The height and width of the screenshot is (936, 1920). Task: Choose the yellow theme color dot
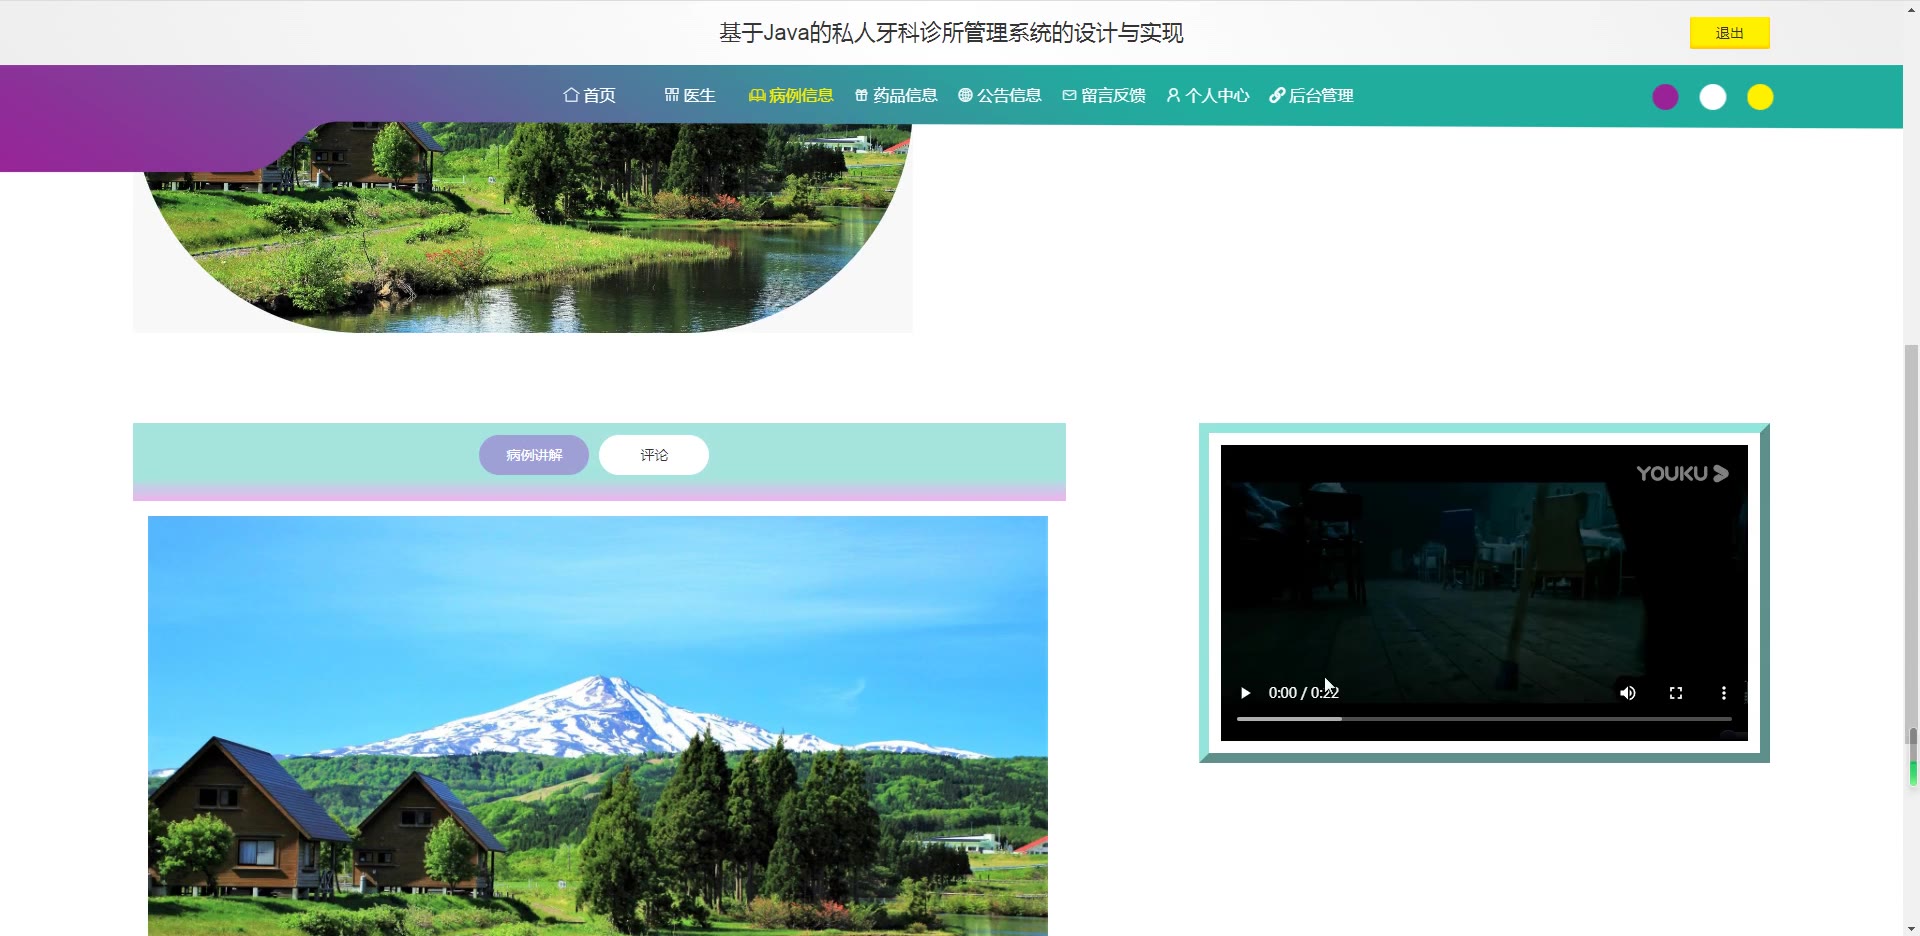click(1760, 97)
